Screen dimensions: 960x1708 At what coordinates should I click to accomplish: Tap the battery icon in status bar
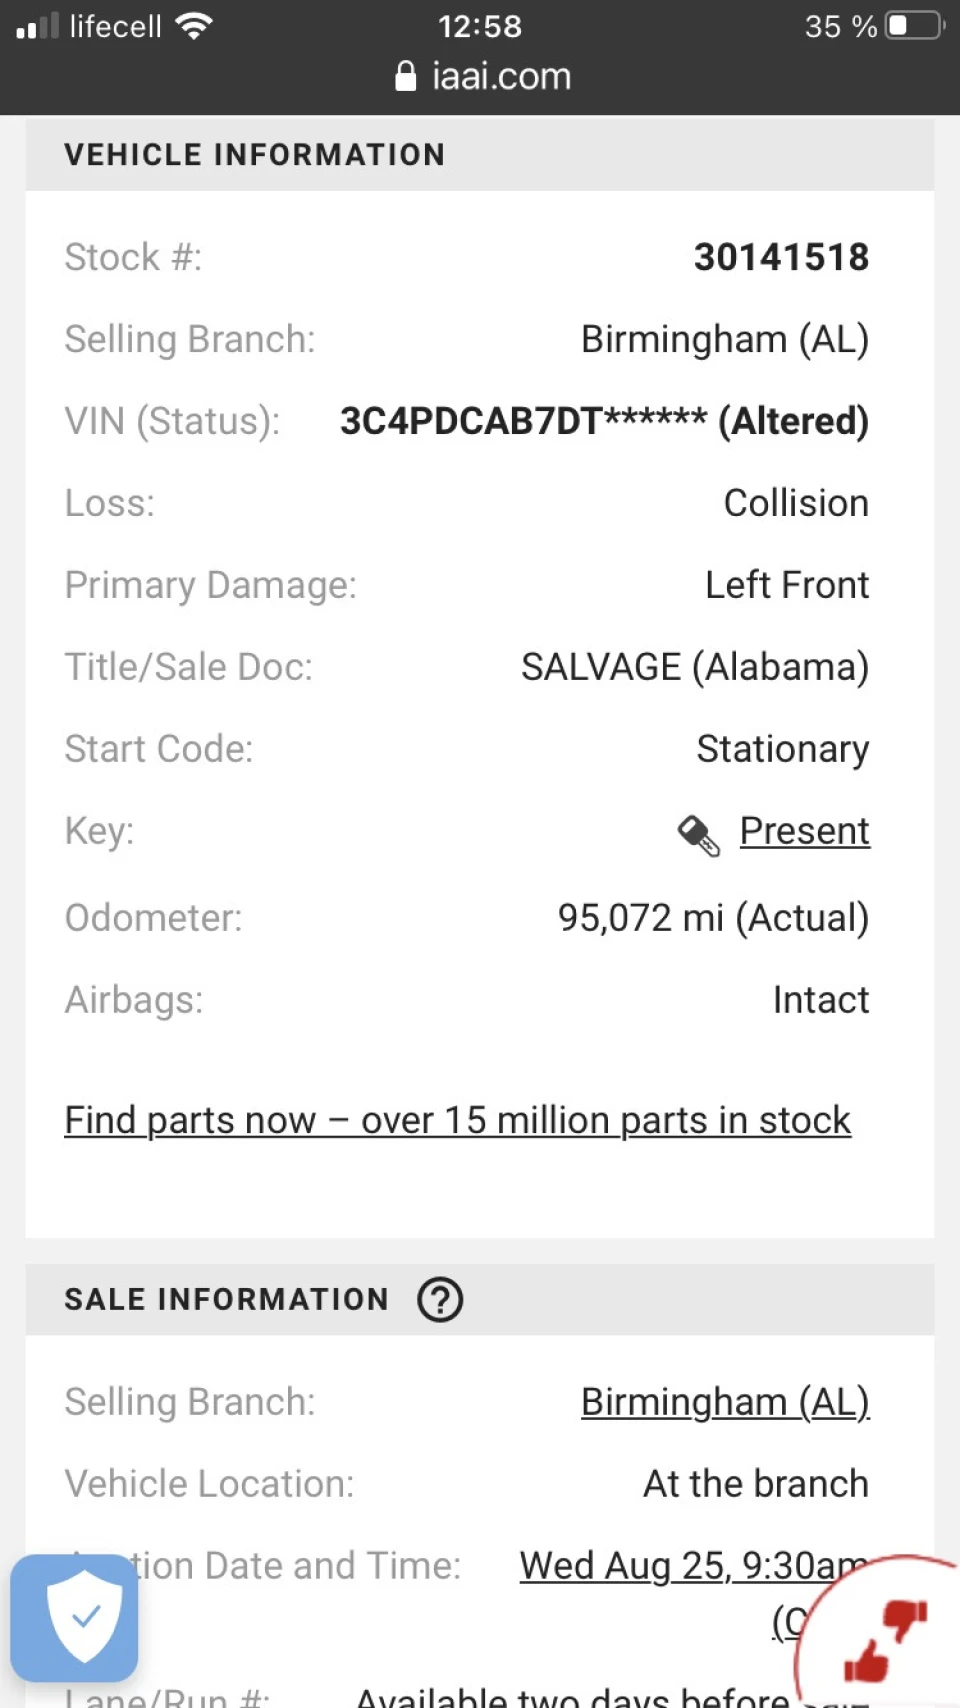point(915,25)
